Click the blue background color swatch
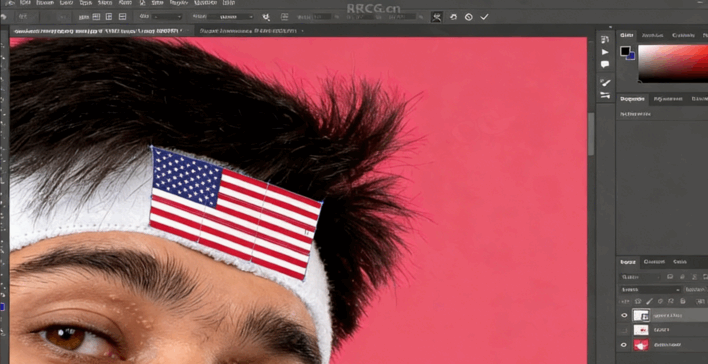This screenshot has width=708, height=364. click(x=632, y=56)
